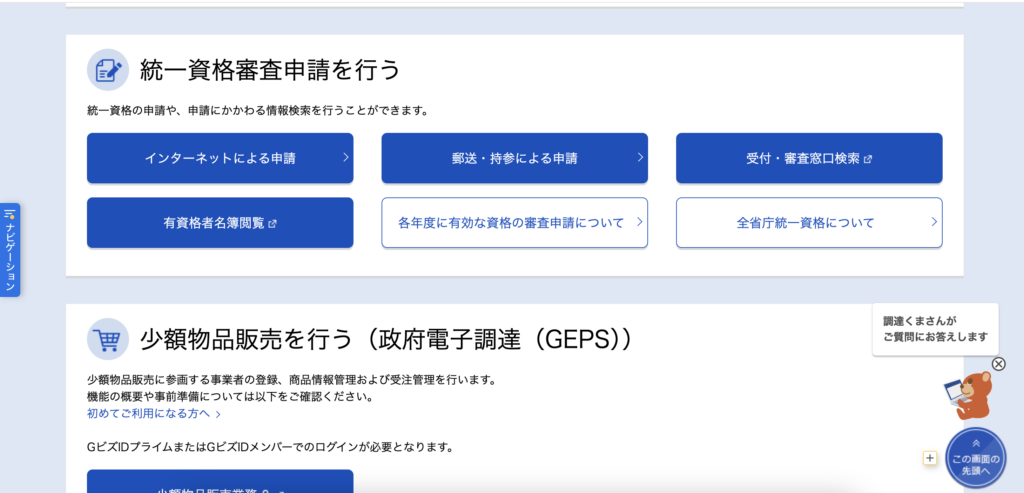Click the external link icon on 受付・審査窓口検索

click(x=868, y=159)
